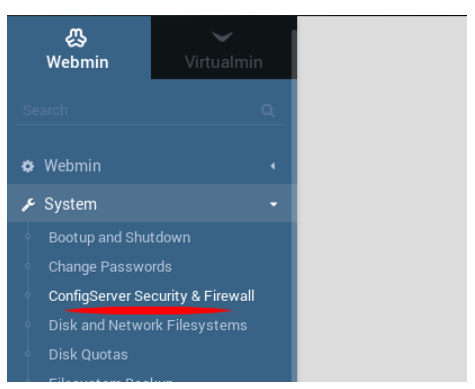
Task: Click the bullet beside Change Passwords
Action: pos(28,266)
